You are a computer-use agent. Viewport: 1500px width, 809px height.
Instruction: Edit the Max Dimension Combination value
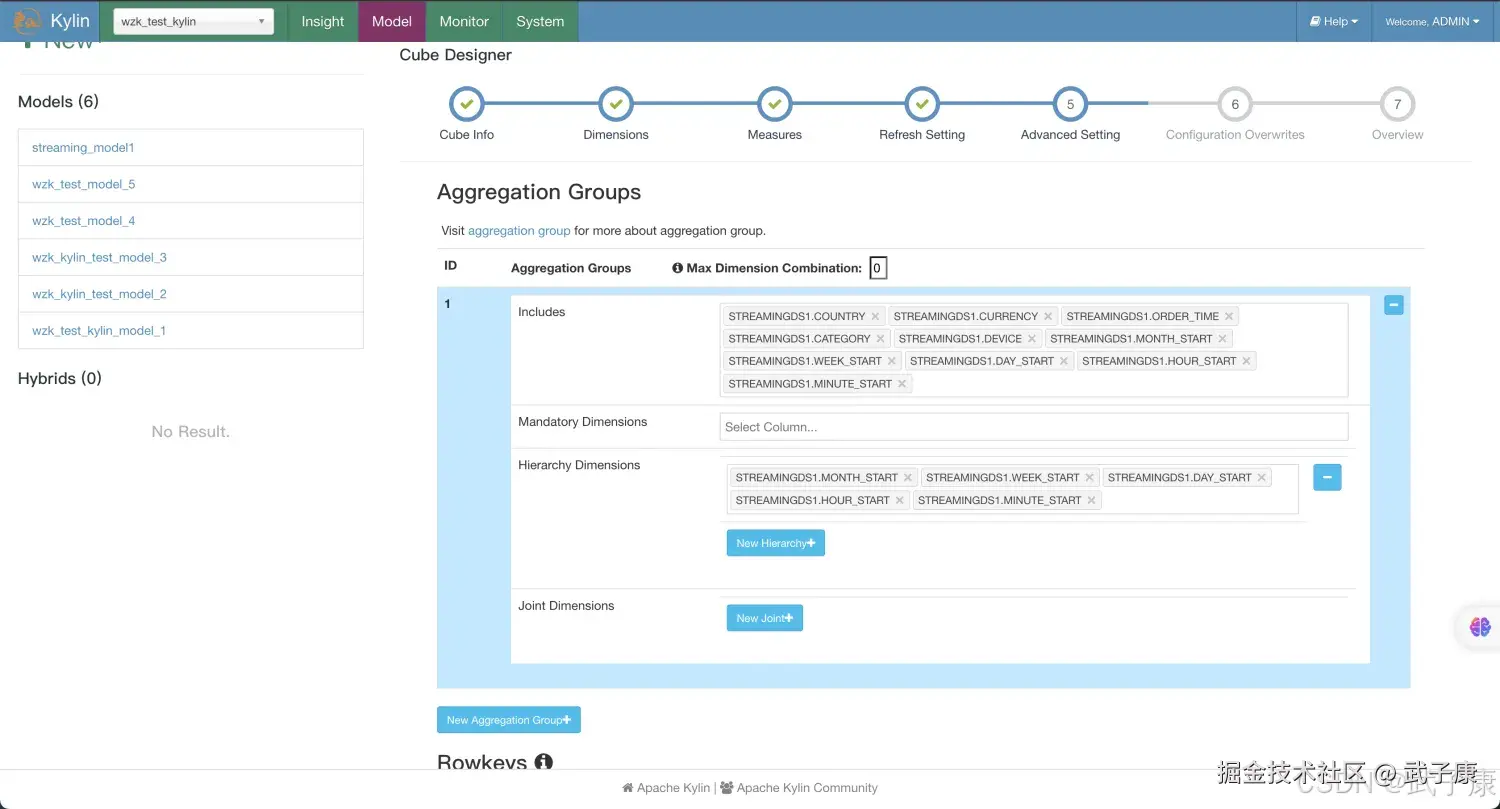[x=877, y=268]
